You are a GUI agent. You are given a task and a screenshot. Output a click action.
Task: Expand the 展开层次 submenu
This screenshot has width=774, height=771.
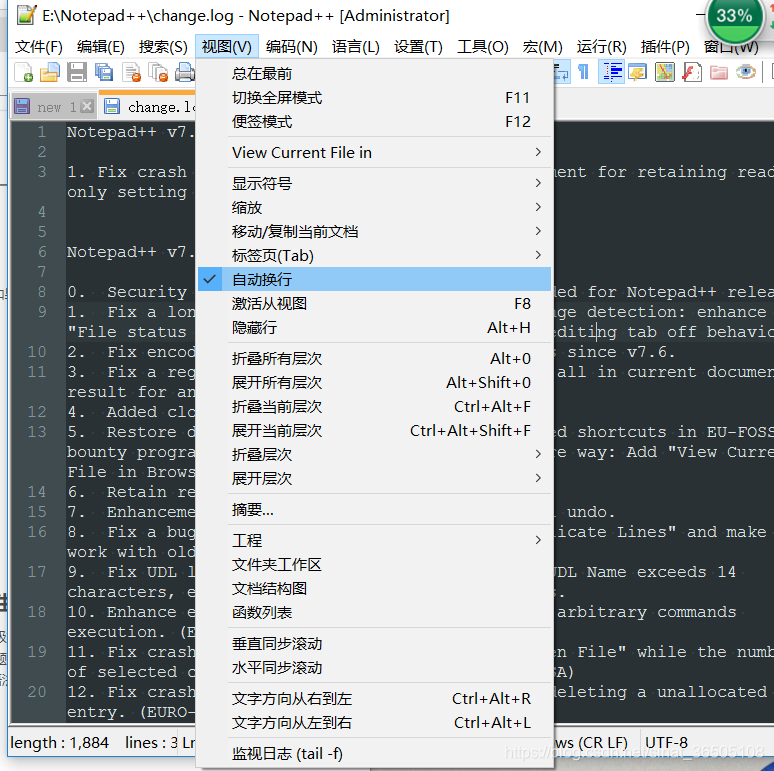coord(374,478)
